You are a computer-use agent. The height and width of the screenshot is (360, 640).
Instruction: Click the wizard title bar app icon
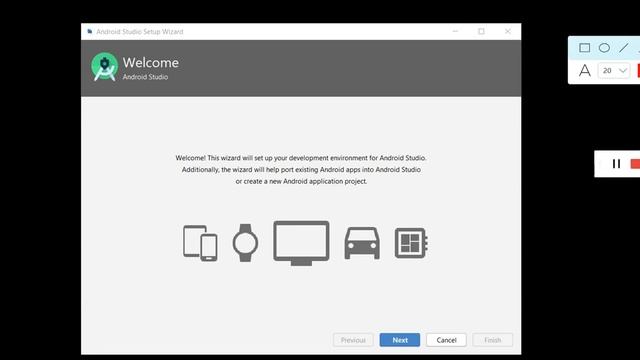[x=89, y=31]
